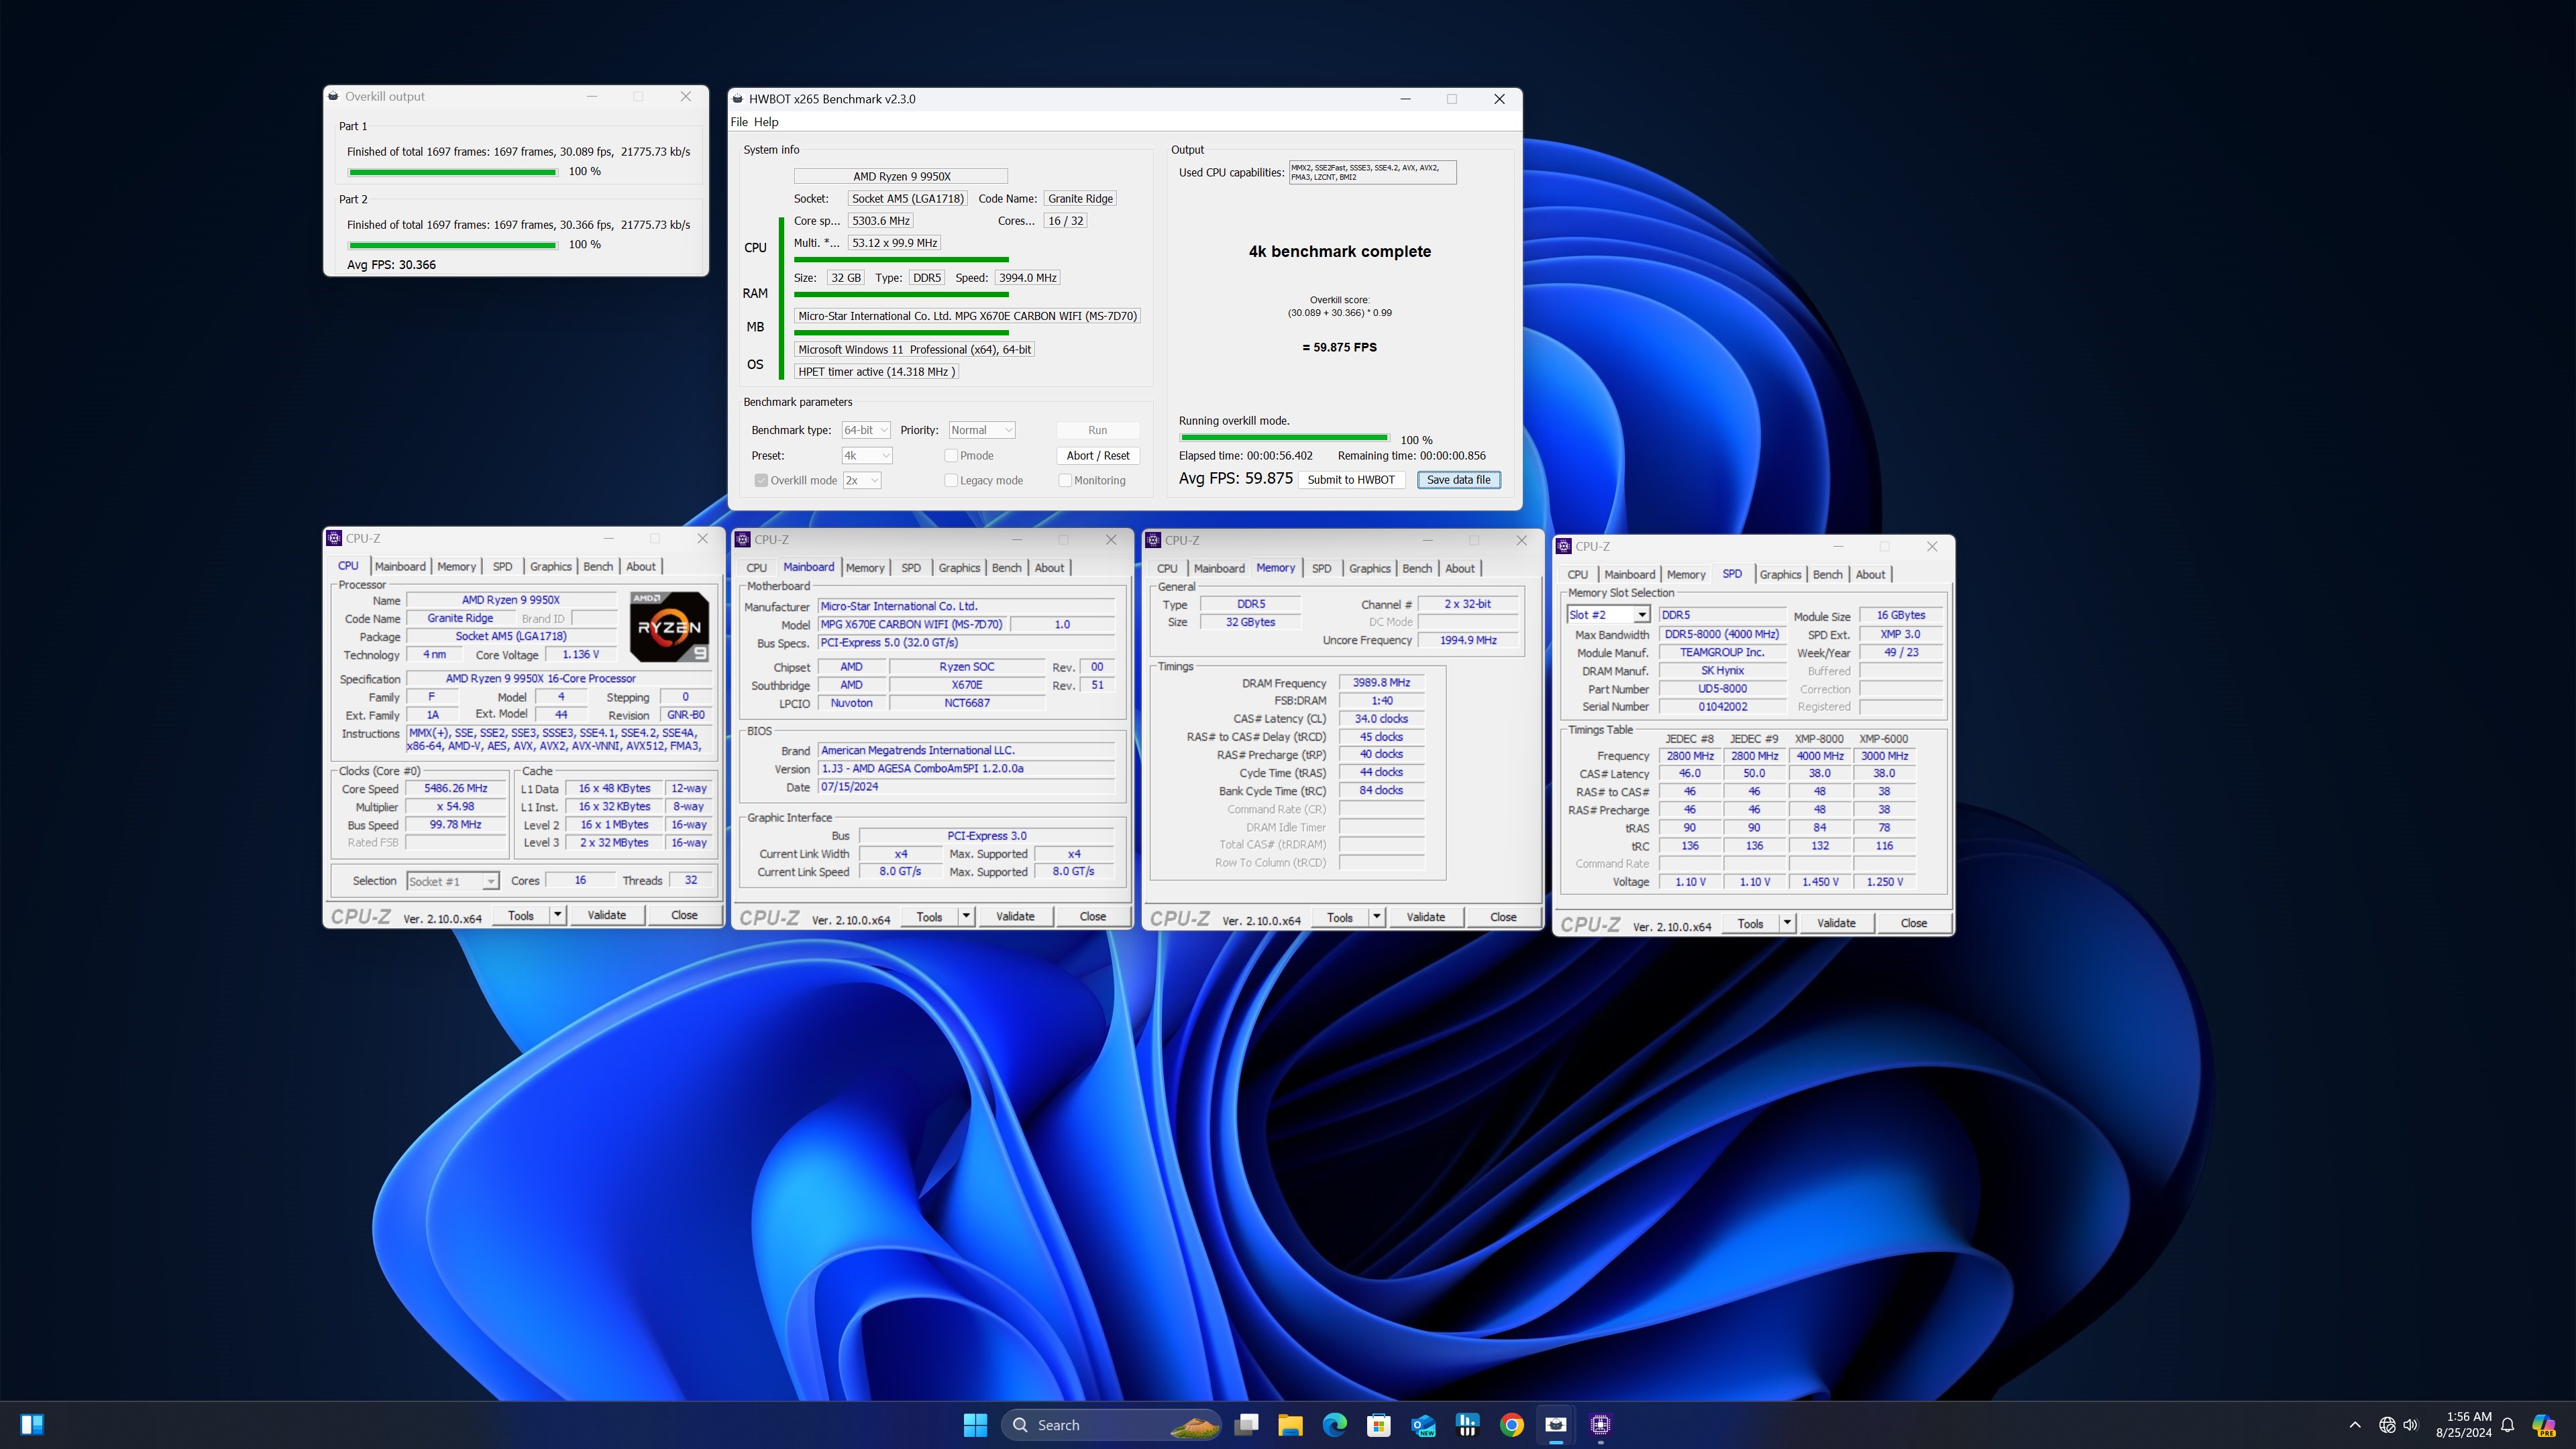2576x1449 pixels.
Task: Click the Windows Start icon on taskbar
Action: click(975, 1425)
